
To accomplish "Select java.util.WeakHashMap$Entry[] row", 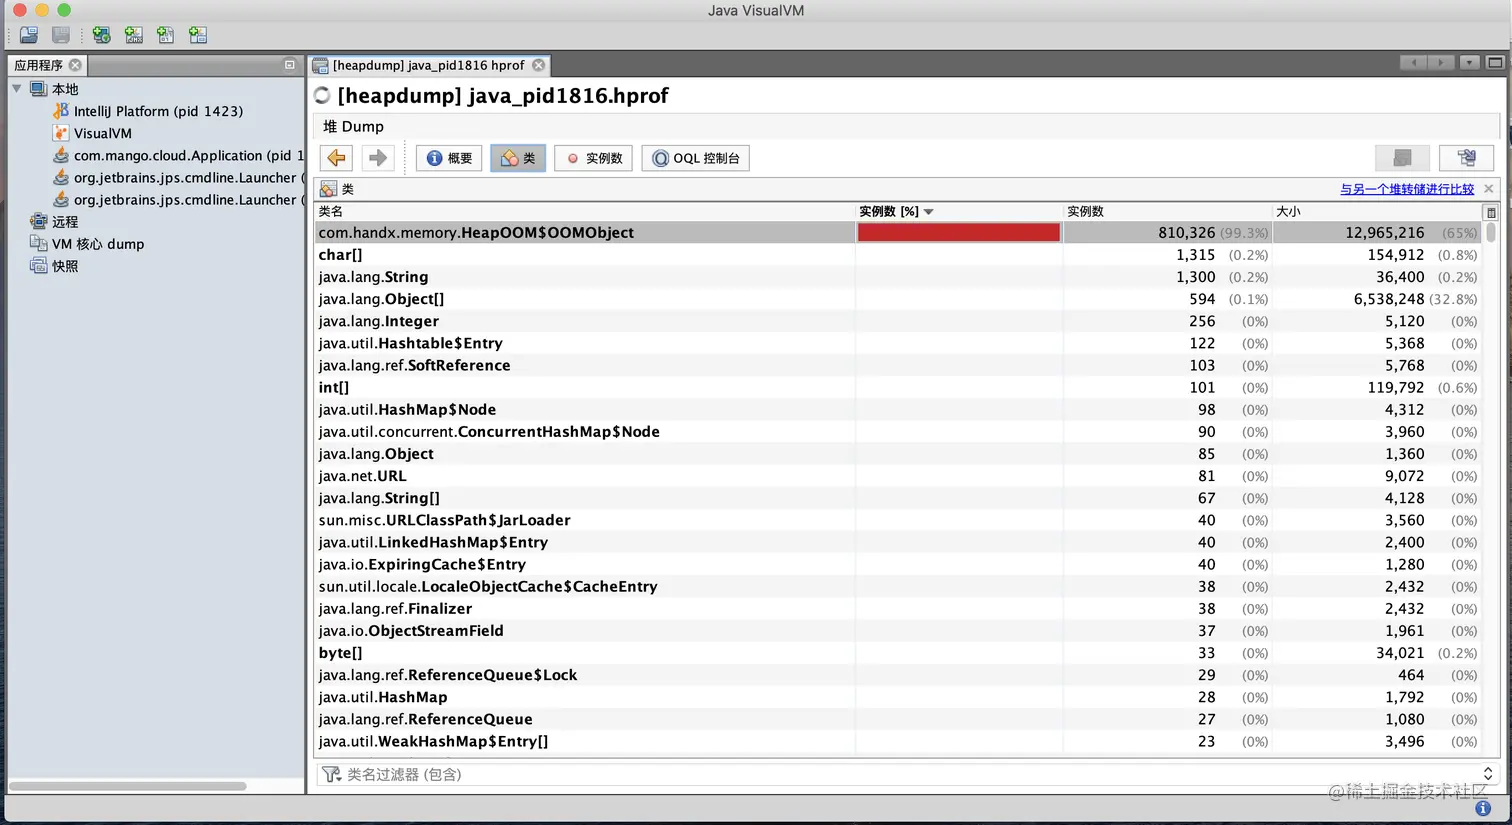I will tap(899, 741).
